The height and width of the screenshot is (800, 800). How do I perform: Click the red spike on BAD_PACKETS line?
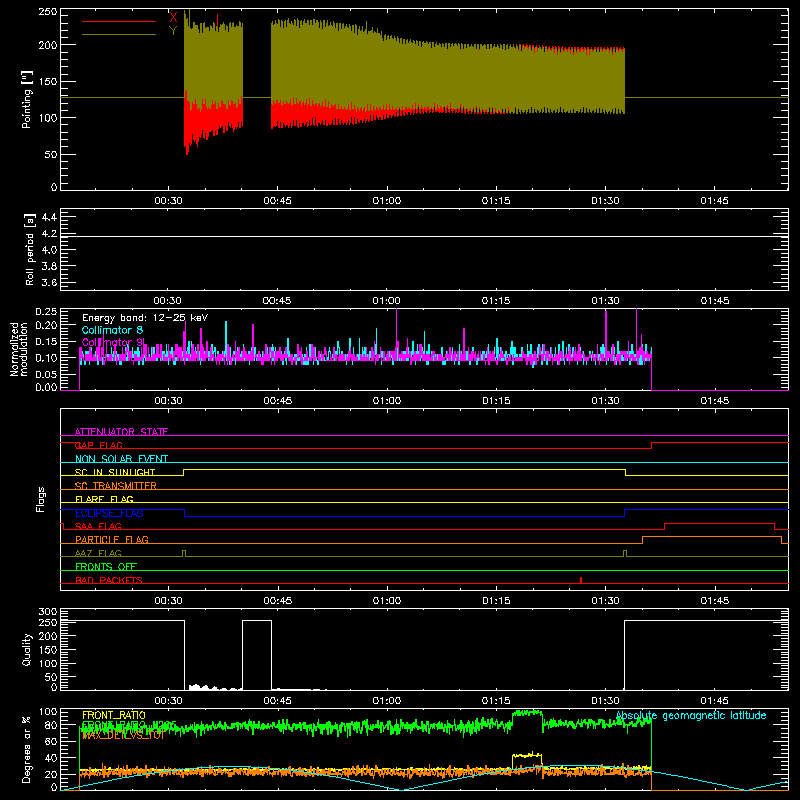point(581,580)
